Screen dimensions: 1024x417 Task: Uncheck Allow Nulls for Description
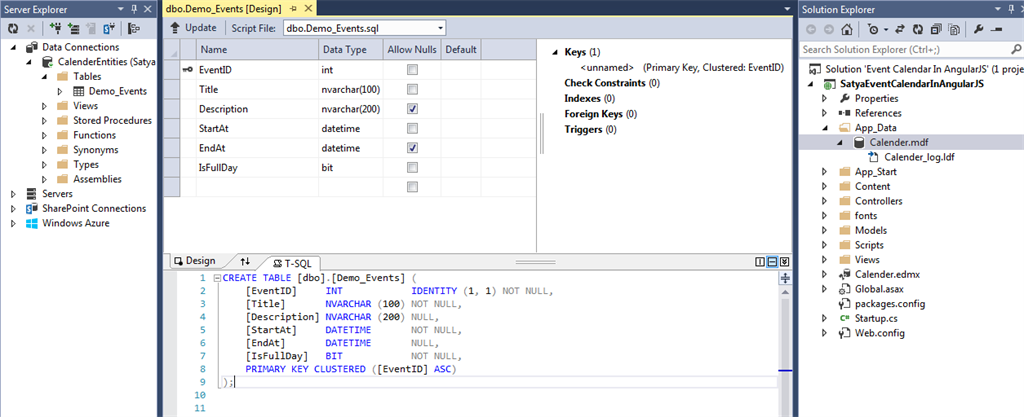(412, 108)
